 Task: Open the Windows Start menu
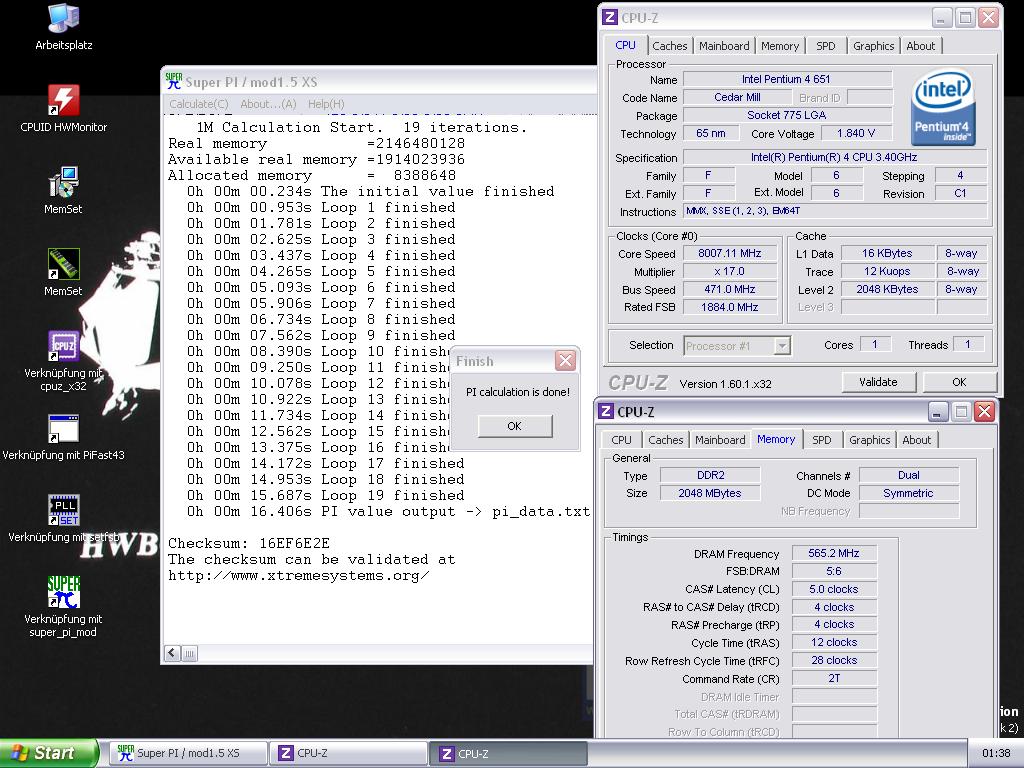point(48,753)
